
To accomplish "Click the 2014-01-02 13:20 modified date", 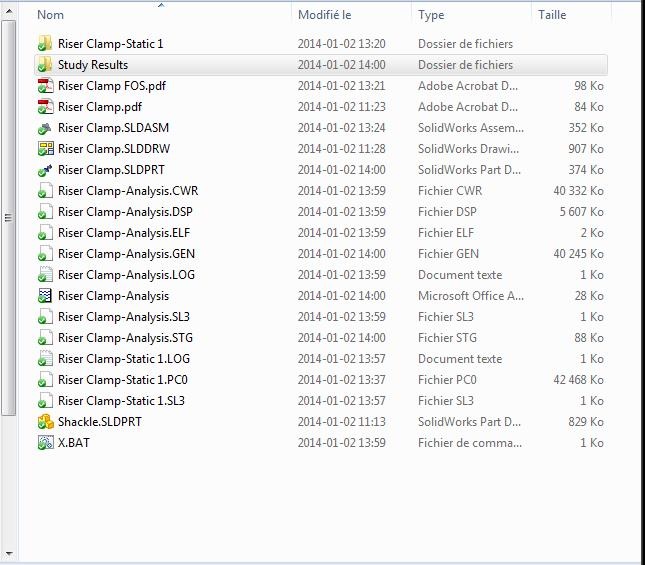I will point(341,44).
